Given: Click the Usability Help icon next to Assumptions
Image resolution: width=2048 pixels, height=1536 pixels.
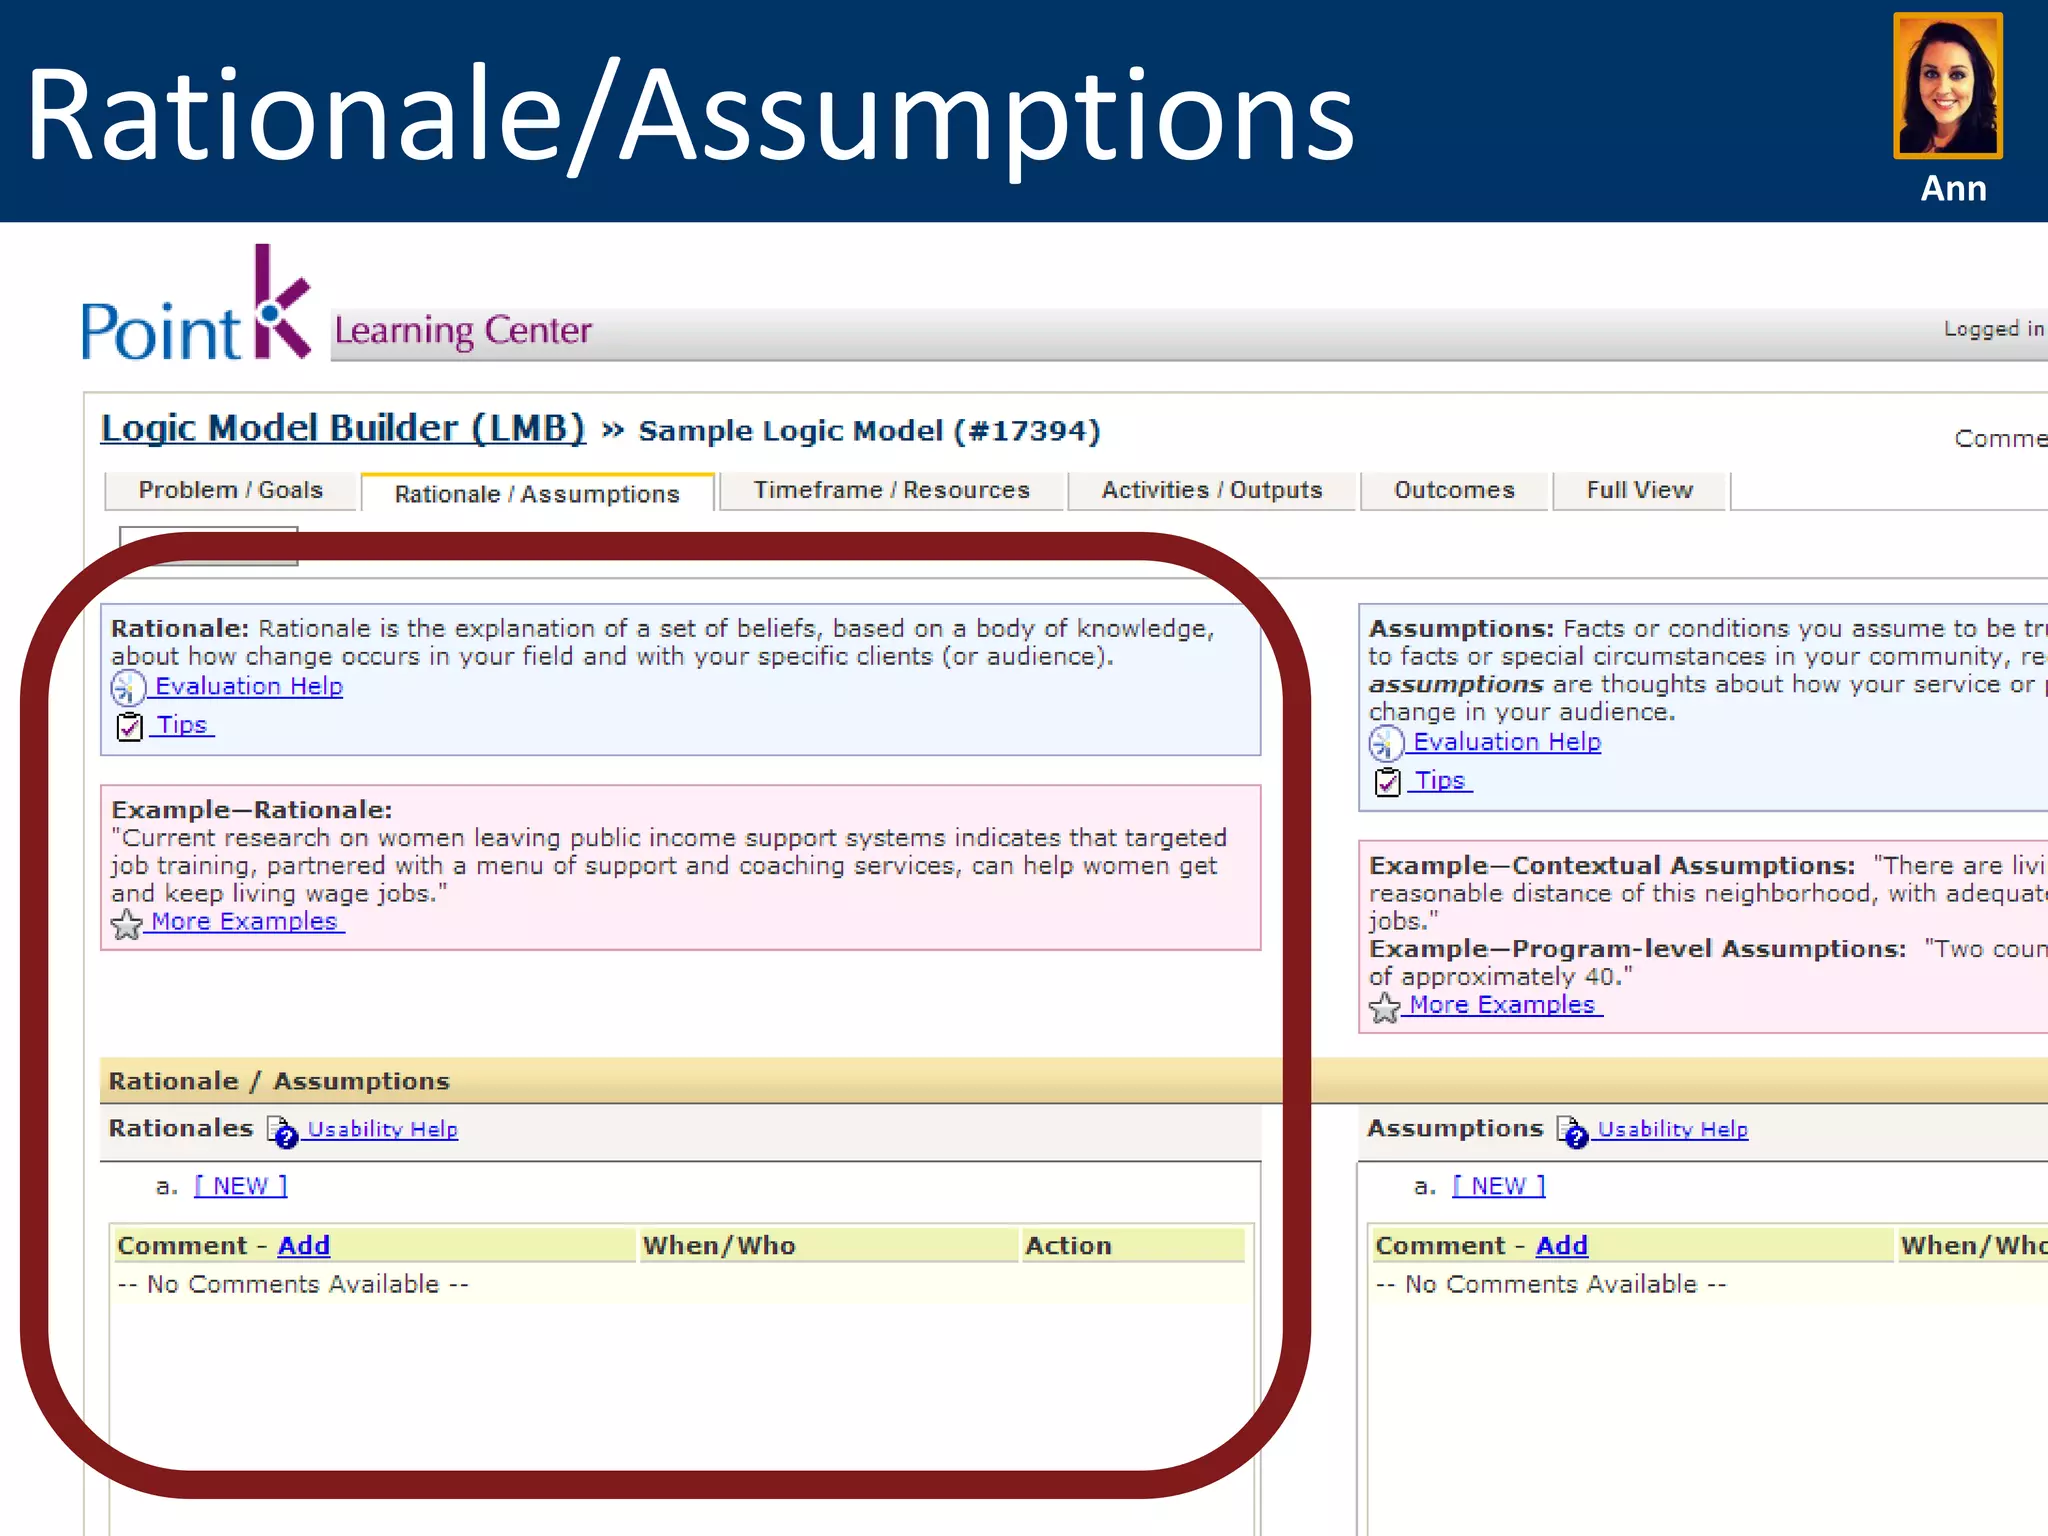Looking at the screenshot, I should 1573,1131.
